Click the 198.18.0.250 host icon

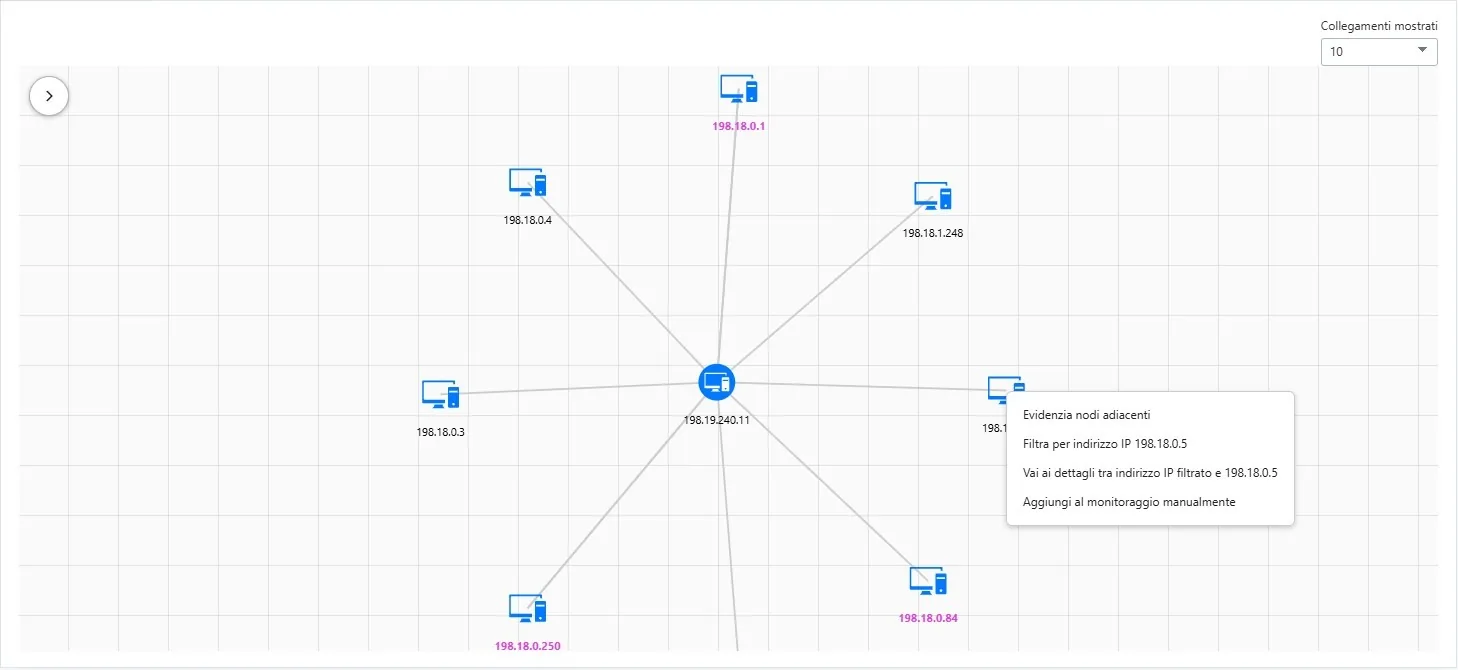(x=527, y=608)
